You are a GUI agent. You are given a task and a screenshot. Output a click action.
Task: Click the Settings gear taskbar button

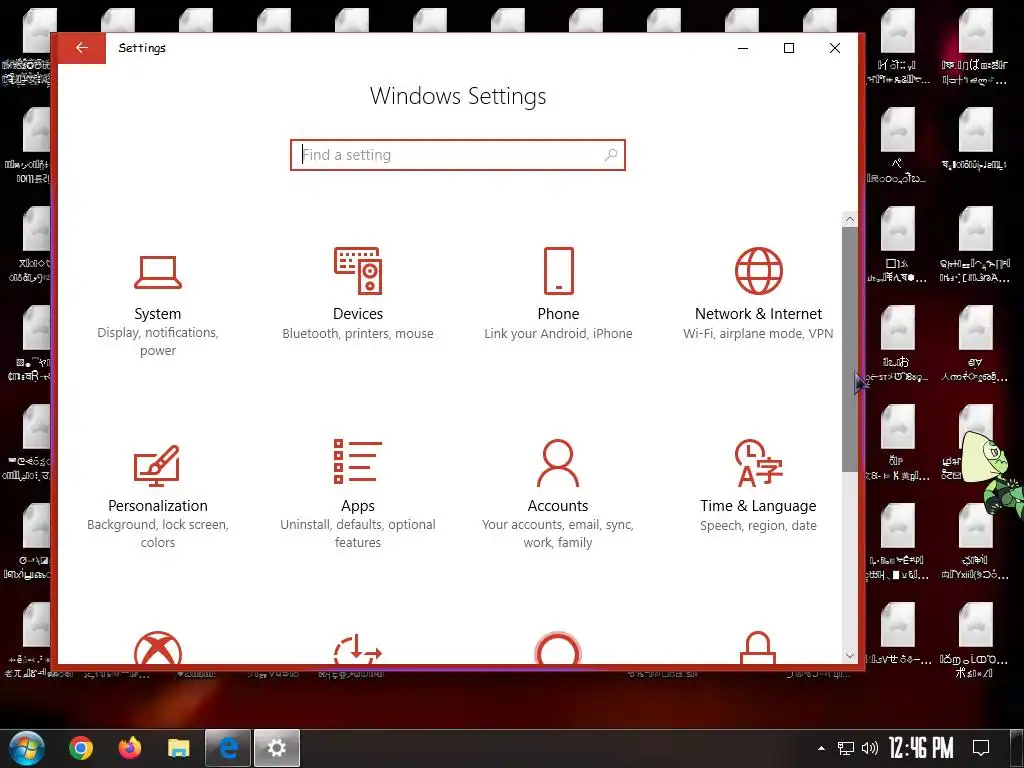tap(277, 748)
